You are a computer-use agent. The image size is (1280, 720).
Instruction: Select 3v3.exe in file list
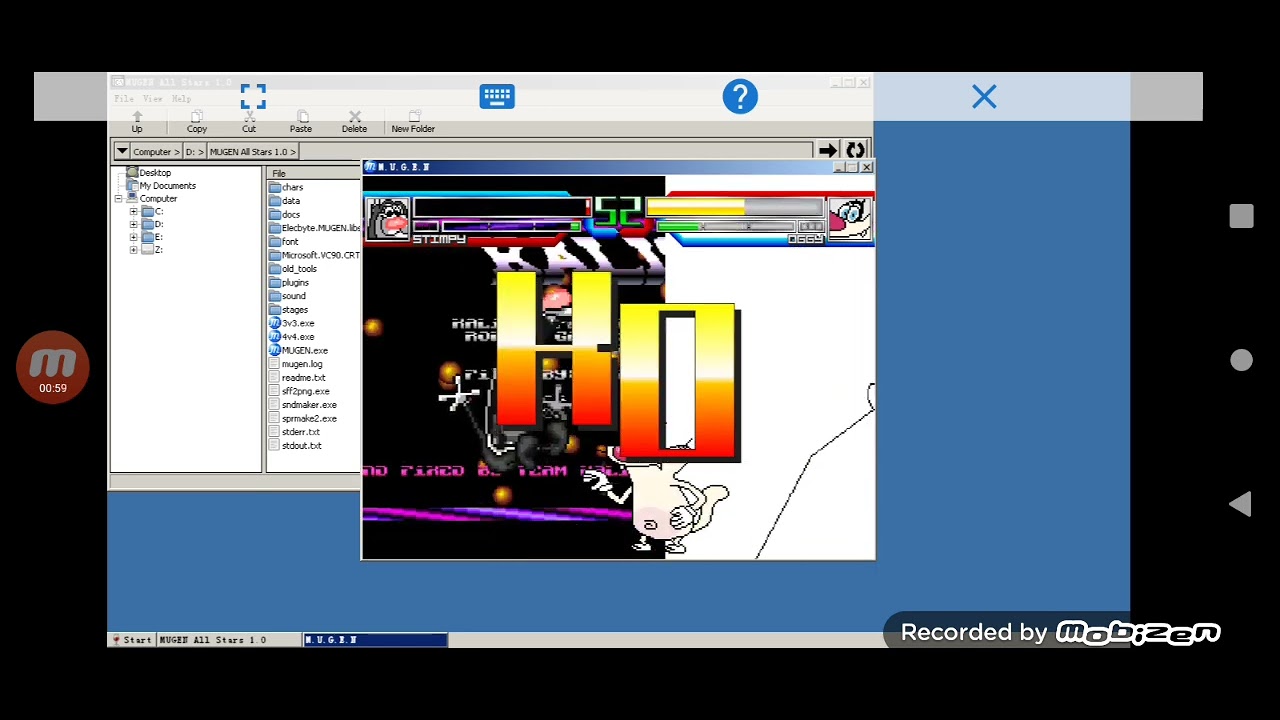coord(292,323)
